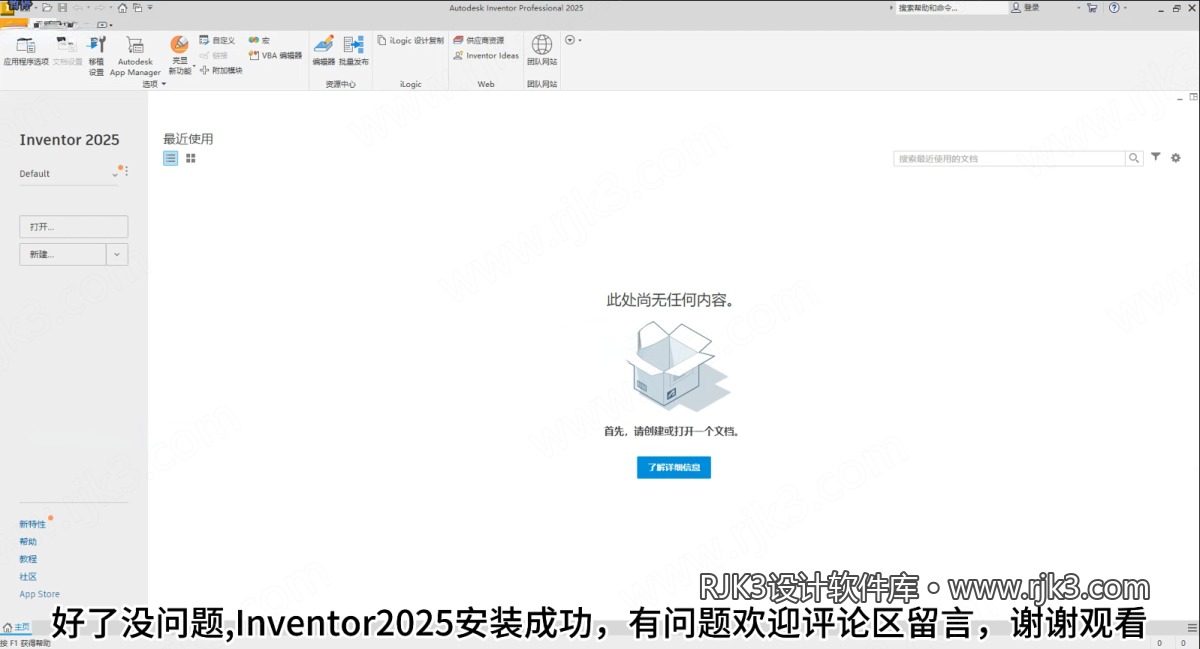Screen dimensions: 1200x649
Task: Open the 新建 split-button dropdown arrow
Action: (x=117, y=254)
